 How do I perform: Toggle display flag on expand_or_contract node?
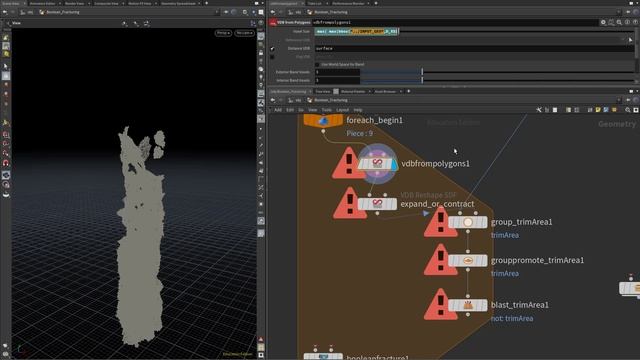[x=393, y=204]
